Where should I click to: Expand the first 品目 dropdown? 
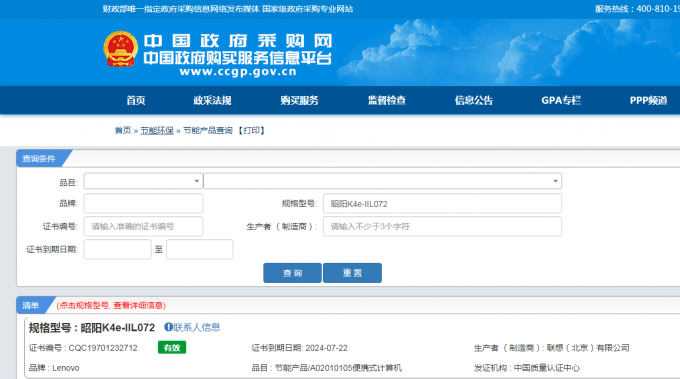coord(143,181)
